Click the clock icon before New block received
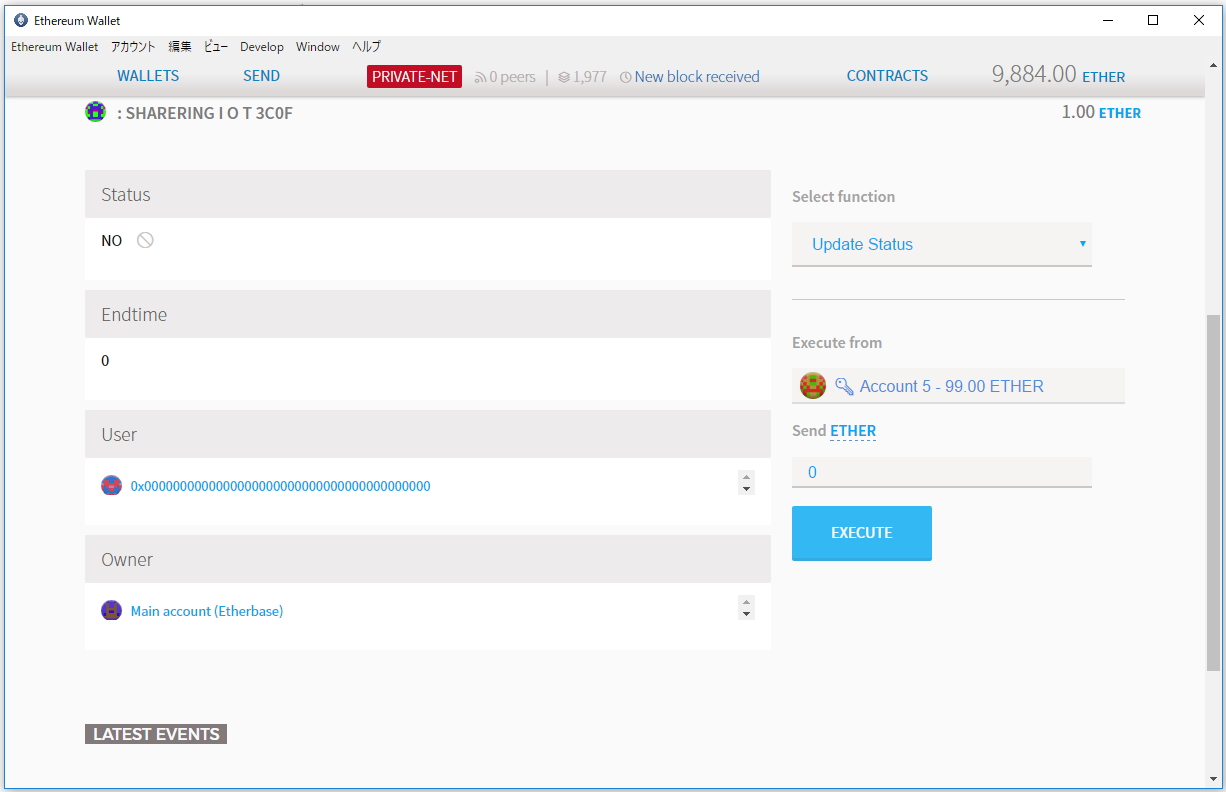The height and width of the screenshot is (792, 1226). pyautogui.click(x=626, y=77)
